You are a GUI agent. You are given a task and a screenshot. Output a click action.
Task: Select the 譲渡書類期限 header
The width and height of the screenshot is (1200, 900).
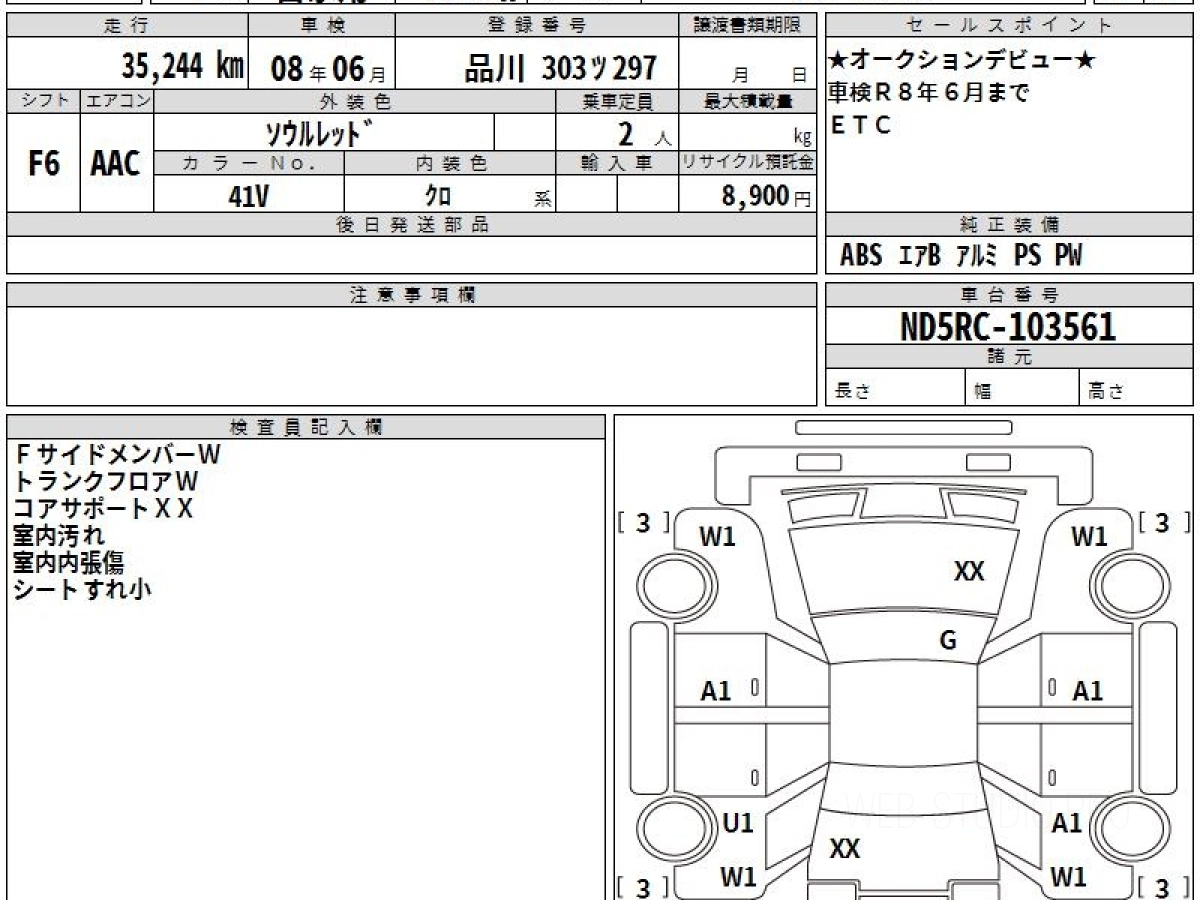(747, 26)
